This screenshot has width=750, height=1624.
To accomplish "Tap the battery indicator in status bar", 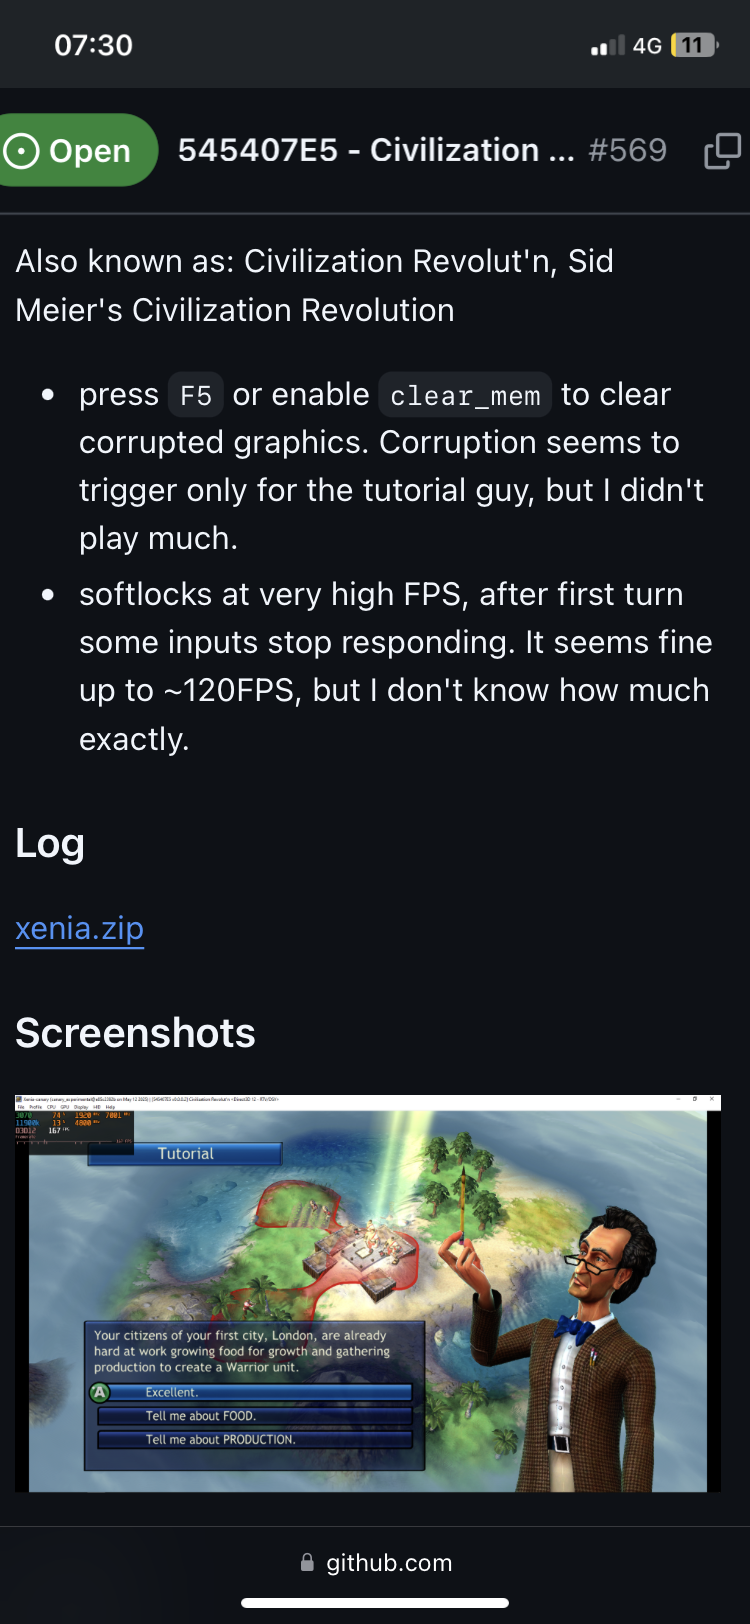I will pyautogui.click(x=694, y=45).
